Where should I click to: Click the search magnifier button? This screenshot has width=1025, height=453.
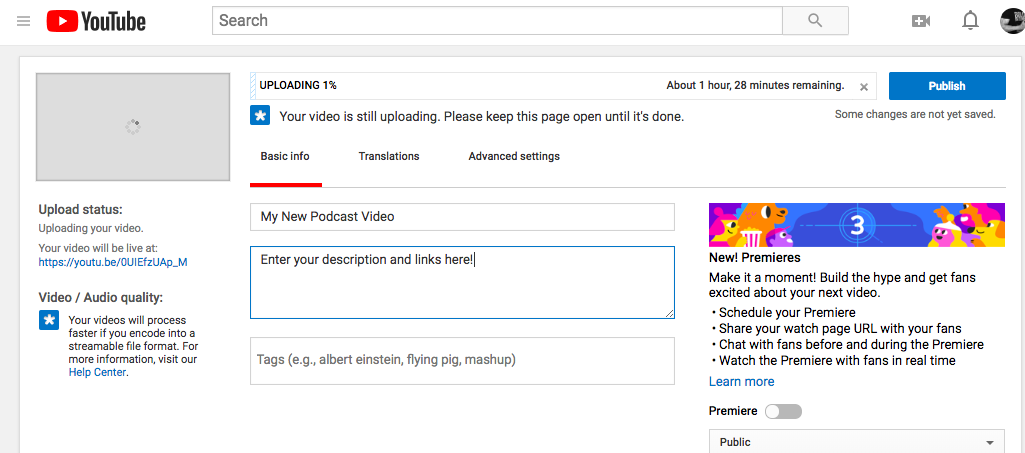click(814, 21)
